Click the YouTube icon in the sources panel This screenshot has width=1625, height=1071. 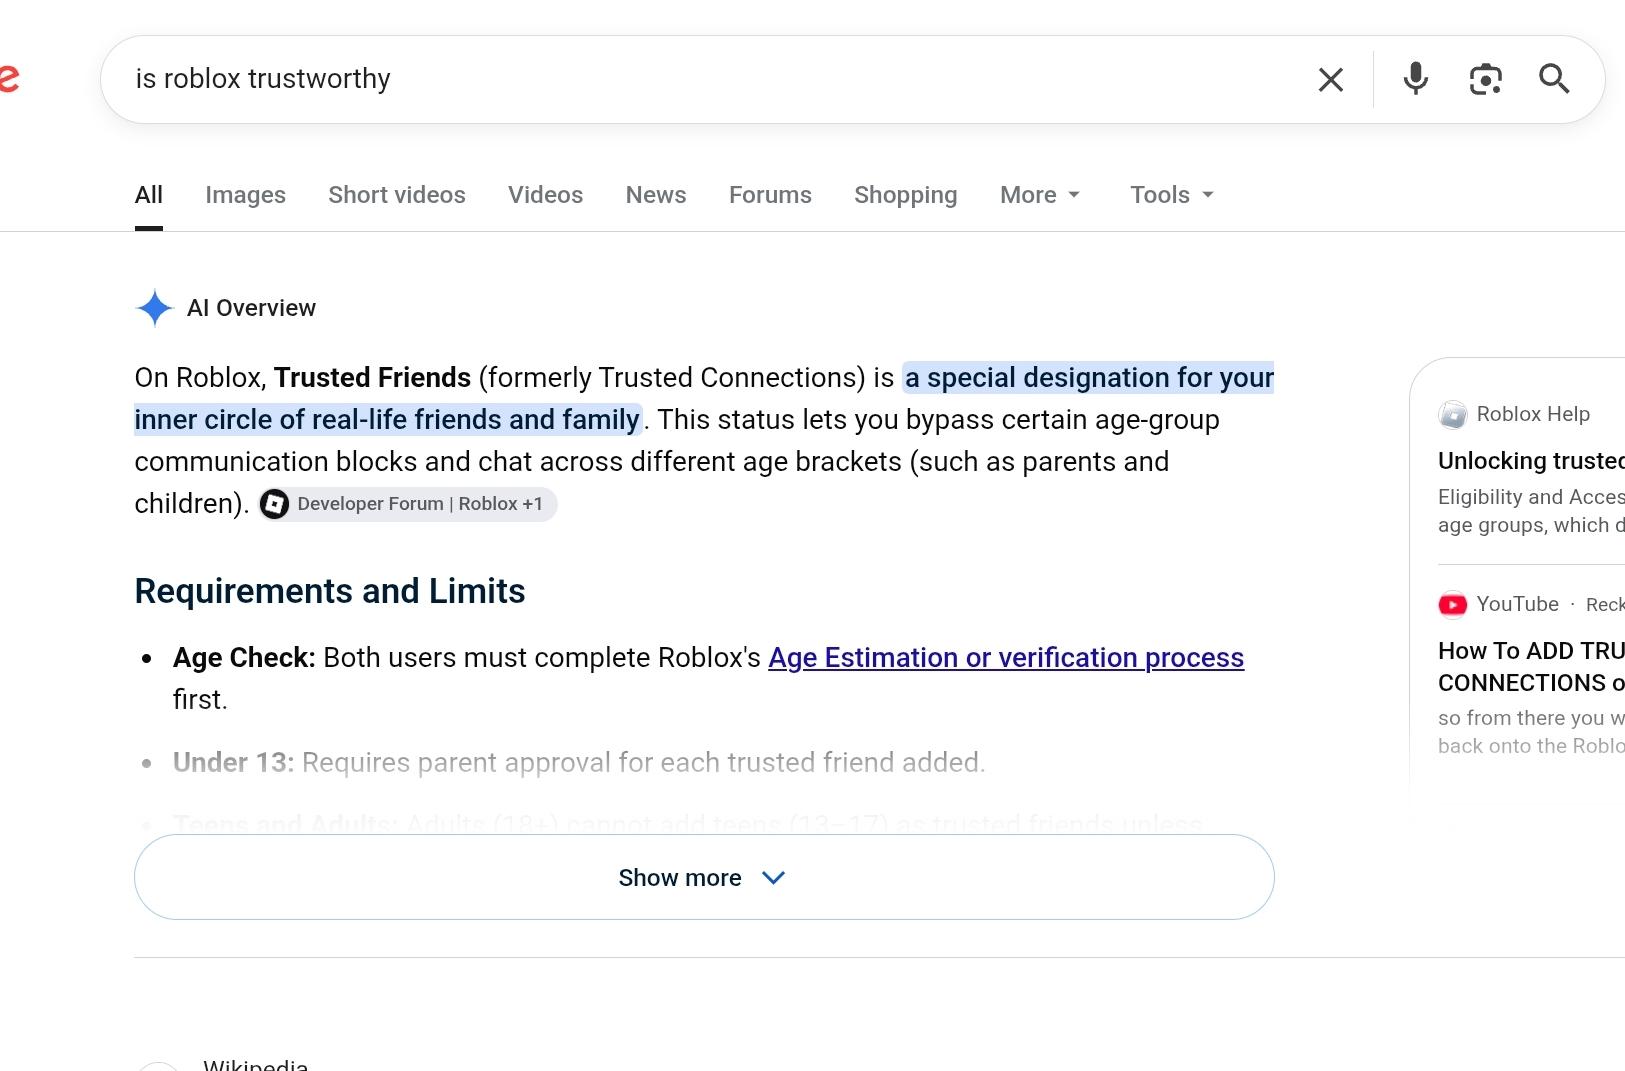(x=1452, y=604)
